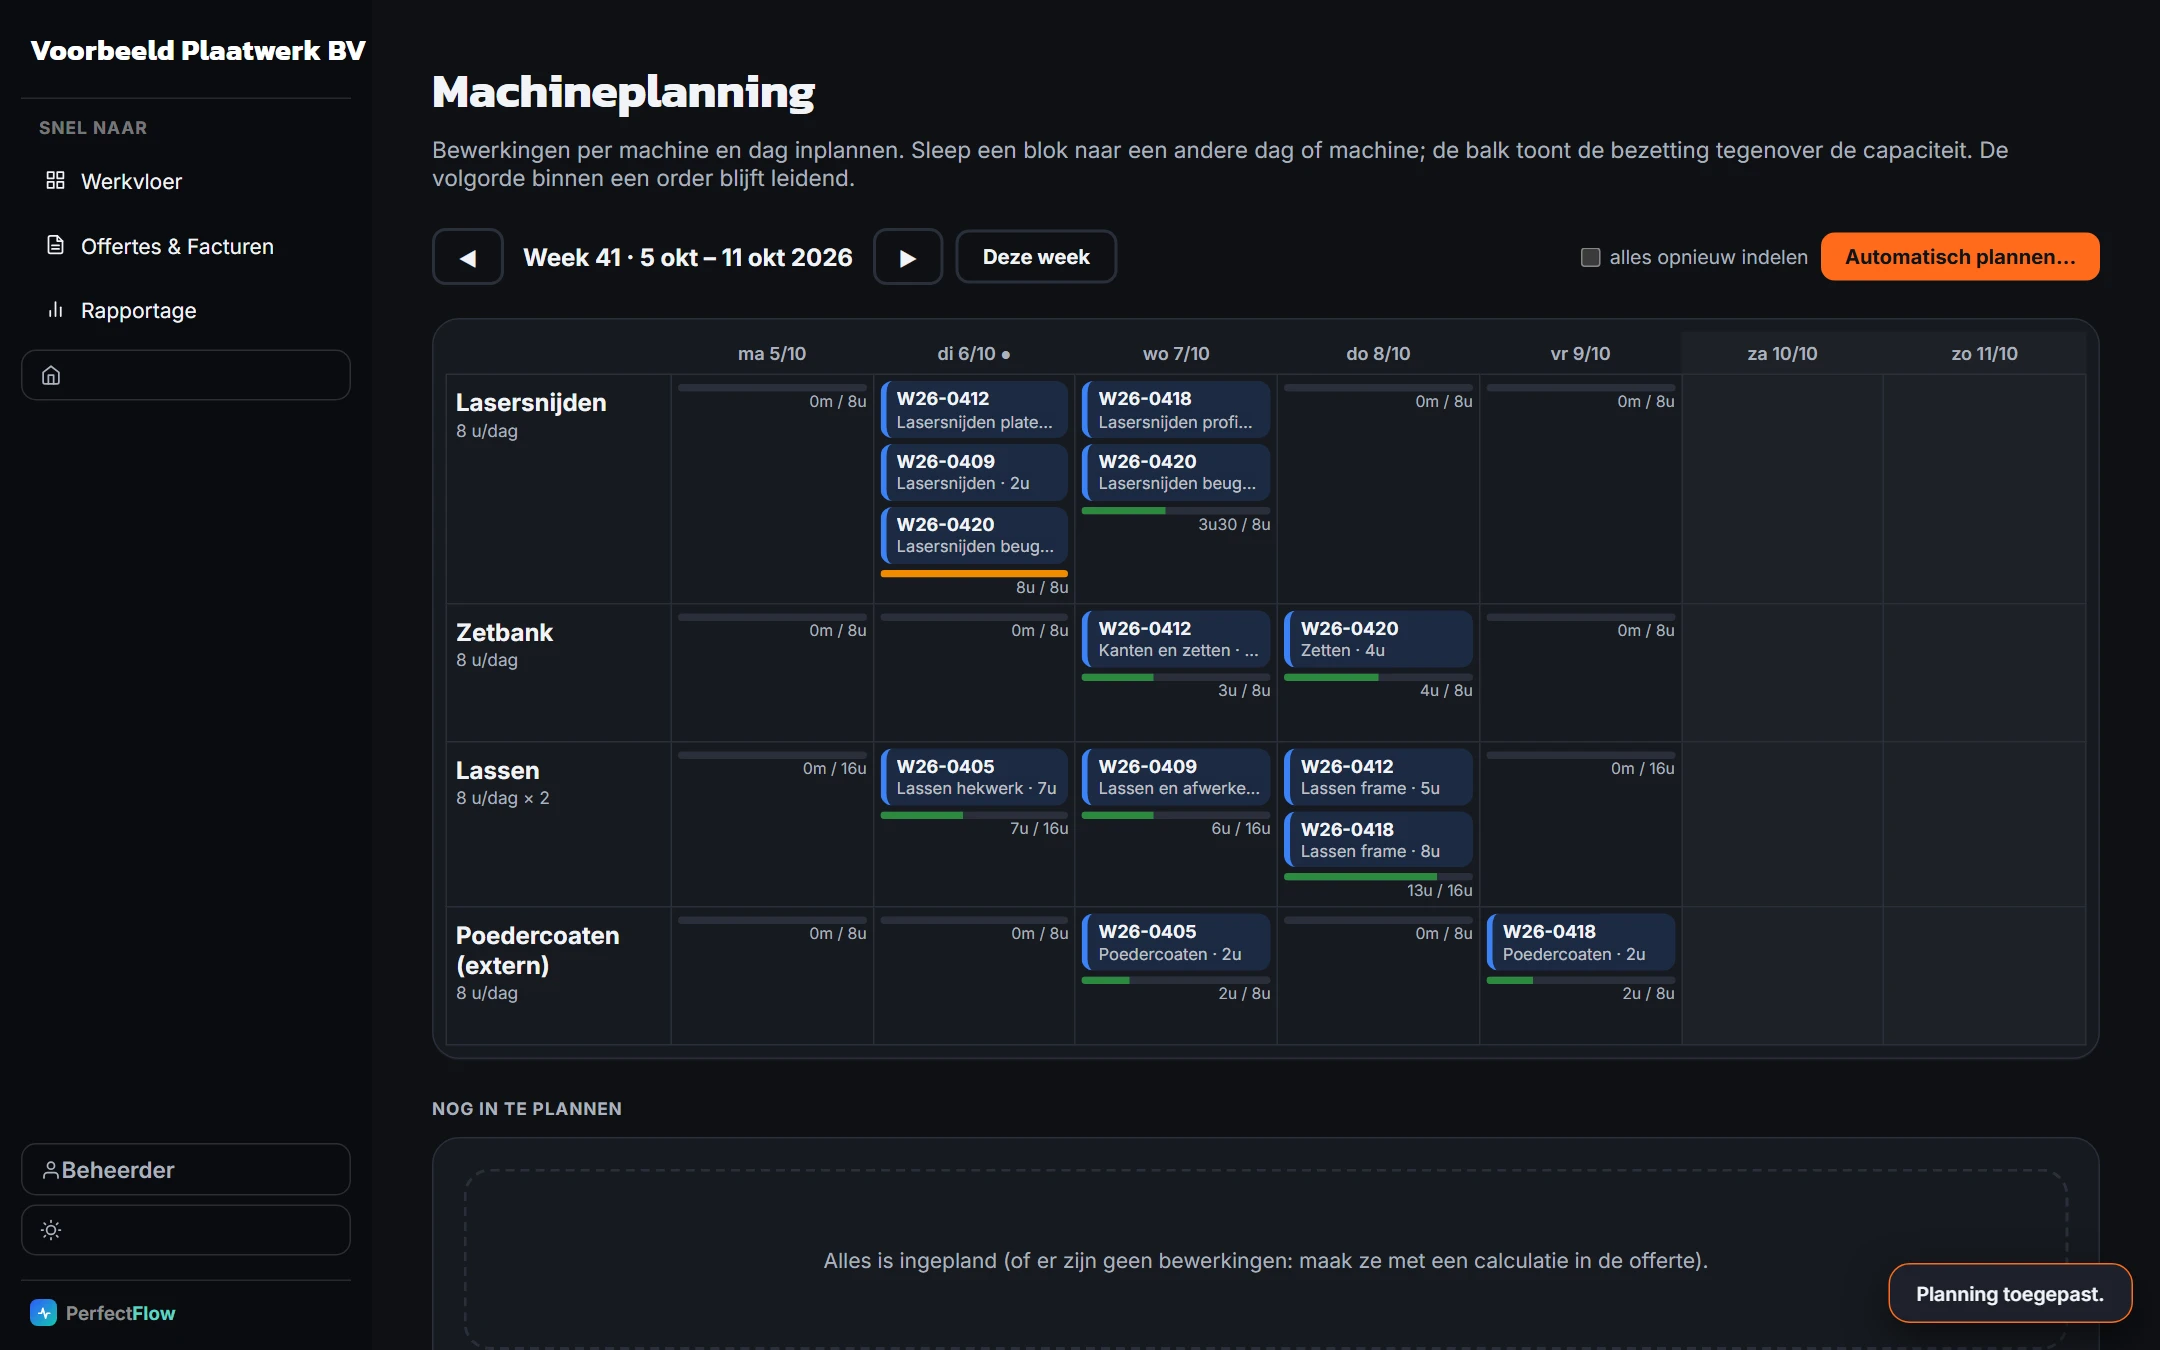
Task: Click Lasersnijden capacity bar on di 6/10
Action: click(x=974, y=574)
